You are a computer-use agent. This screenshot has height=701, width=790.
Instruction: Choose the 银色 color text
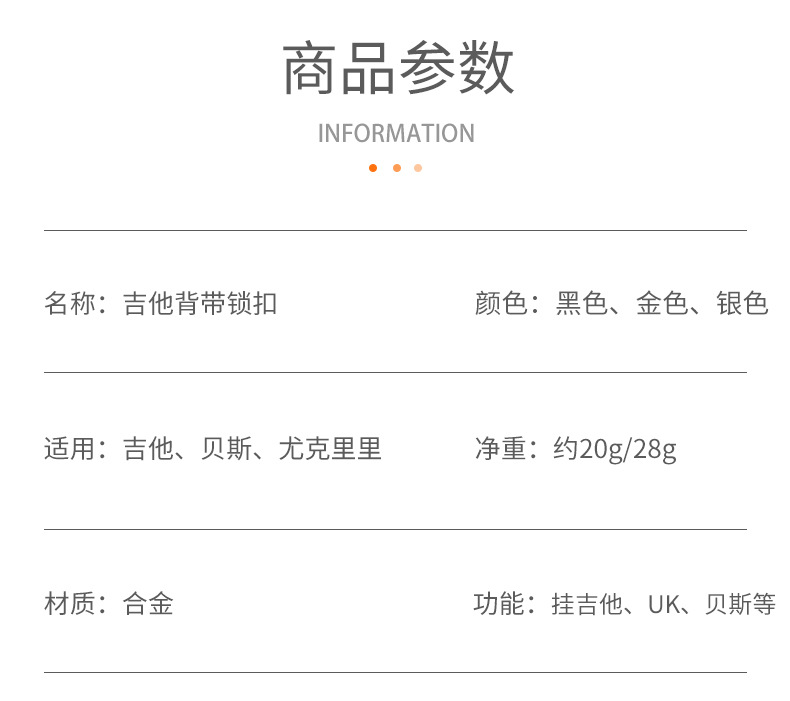tap(742, 304)
